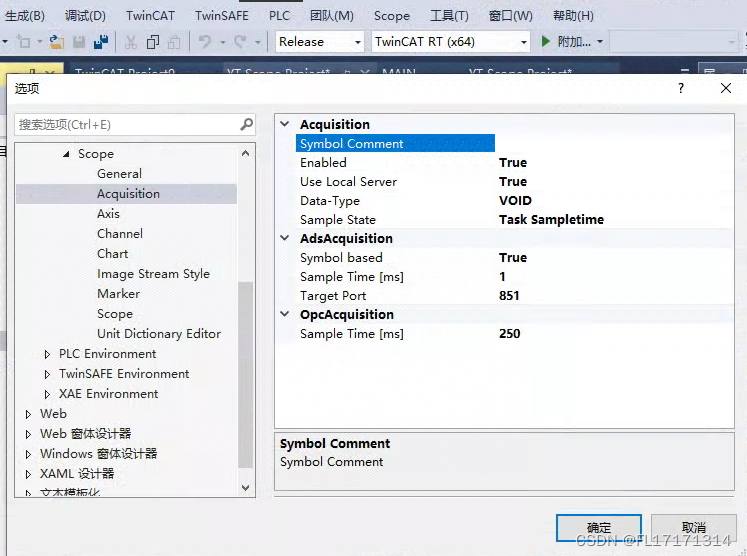Open the Undo history dropdown arrow

click(222, 42)
